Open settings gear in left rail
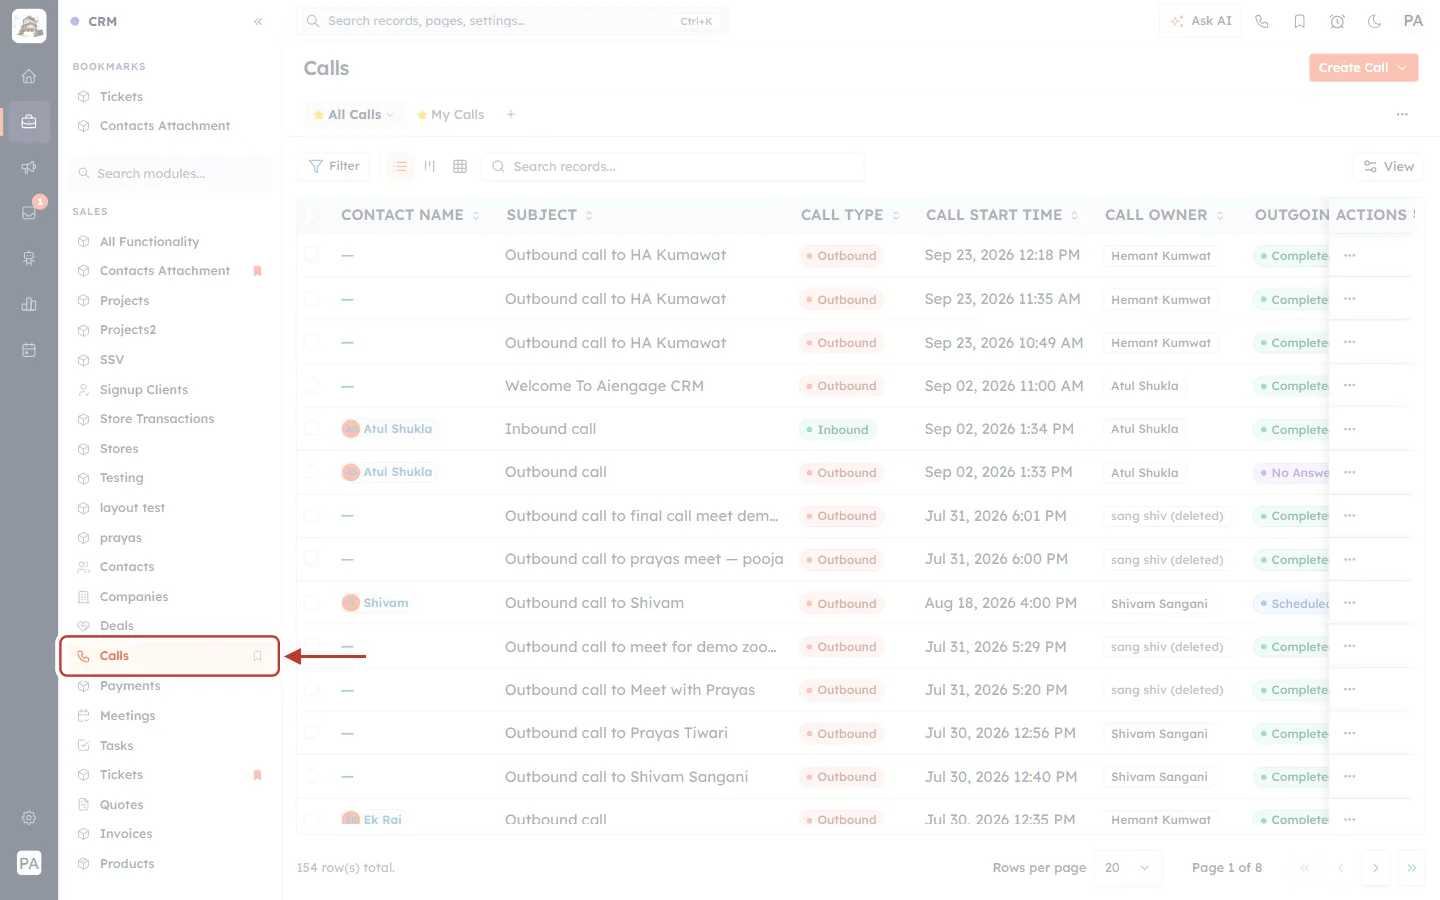 pyautogui.click(x=29, y=818)
